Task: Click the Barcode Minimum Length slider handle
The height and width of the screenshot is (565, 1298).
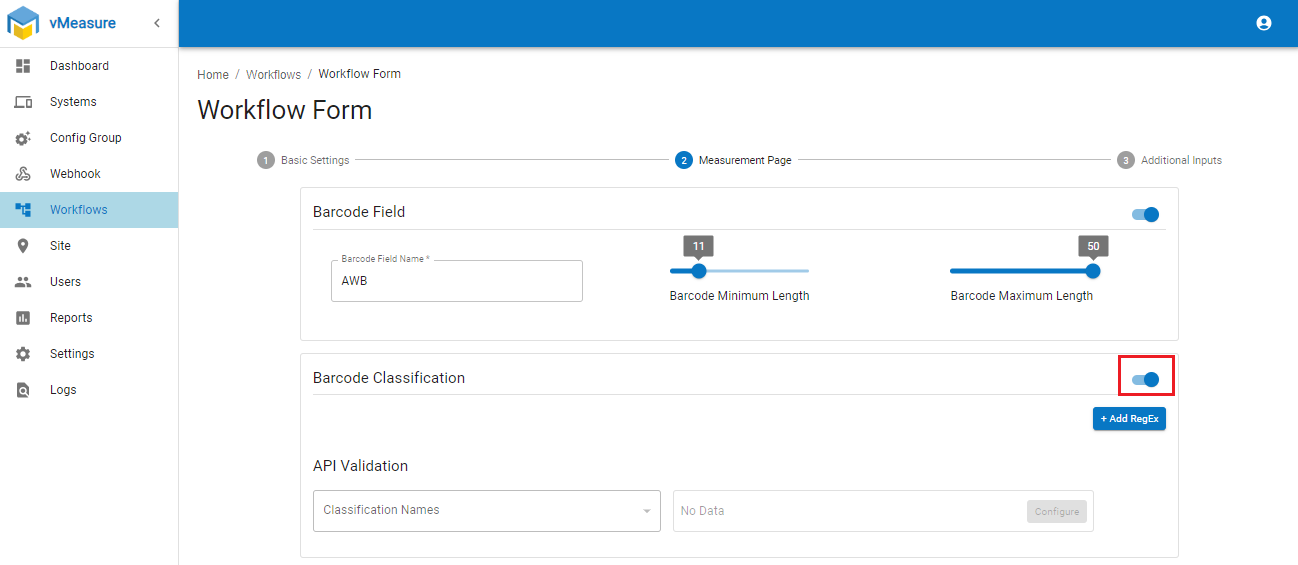Action: tap(699, 271)
